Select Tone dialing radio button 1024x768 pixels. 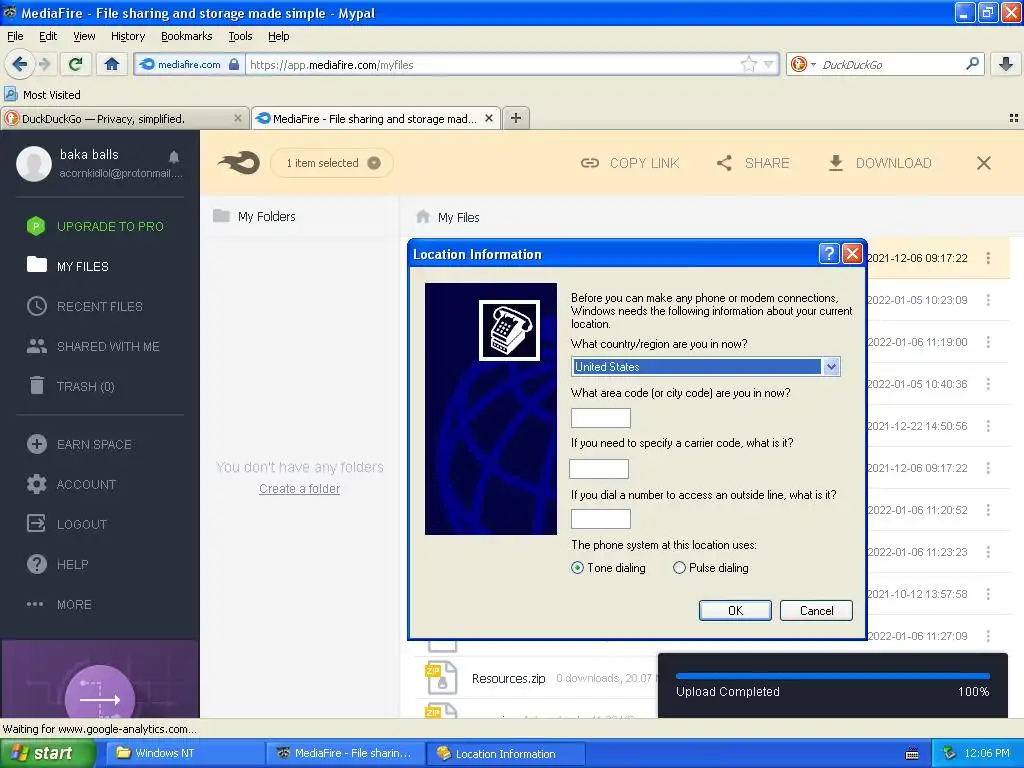point(577,568)
